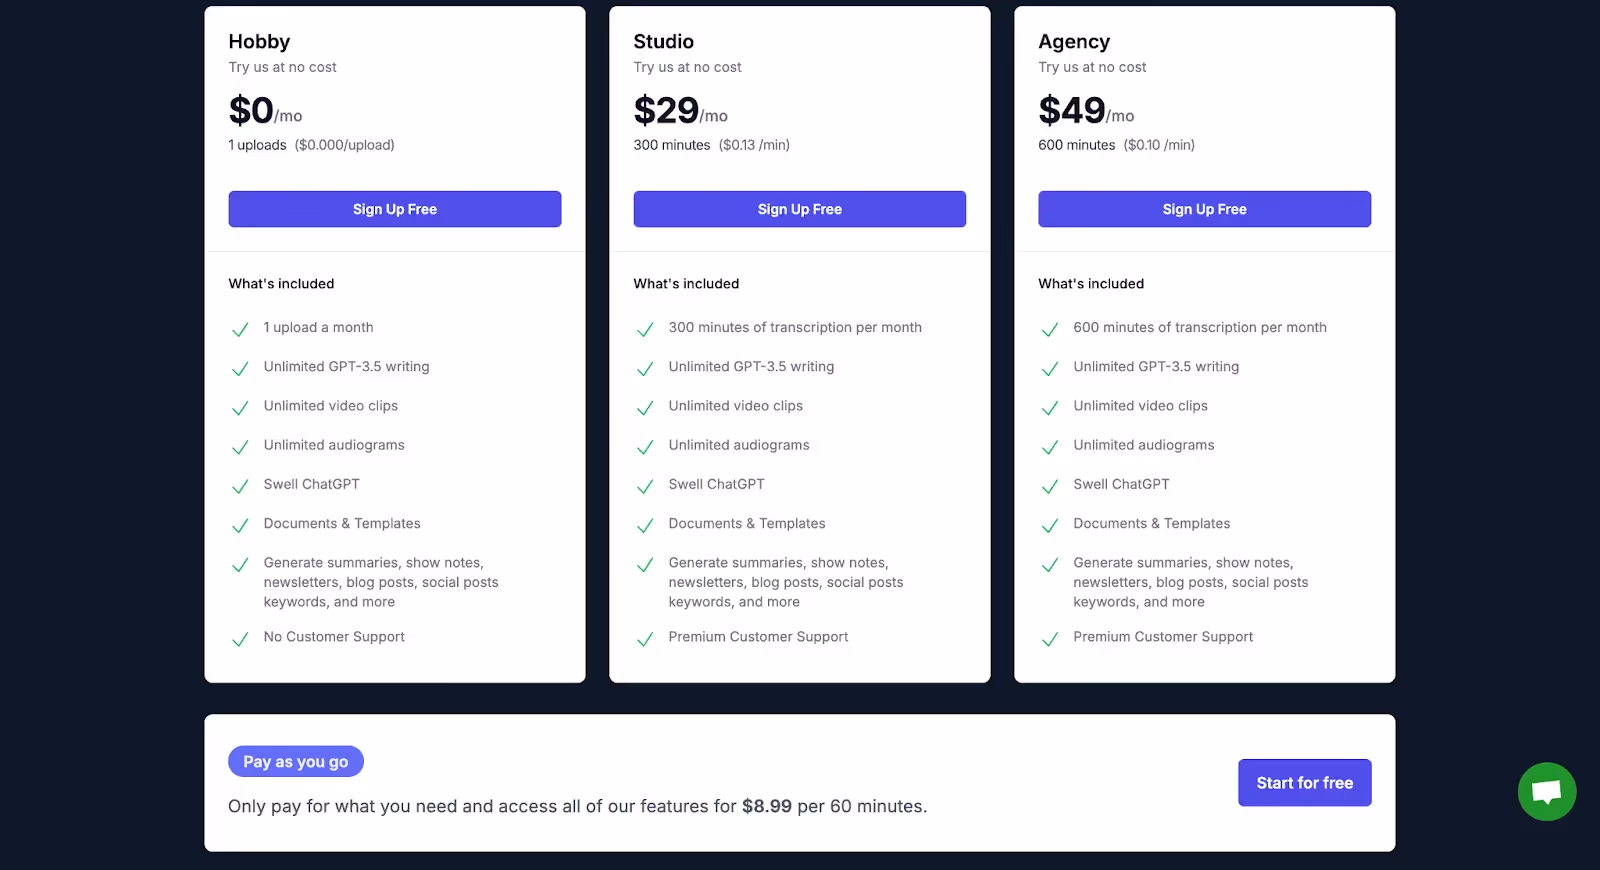Viewport: 1600px width, 870px height.
Task: Click the Agency $49/mo price
Action: tap(1087, 110)
